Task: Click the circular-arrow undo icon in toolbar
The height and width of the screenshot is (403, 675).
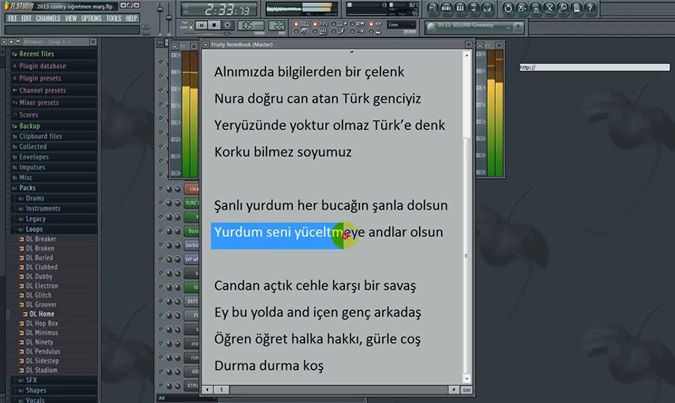Action: [508, 8]
